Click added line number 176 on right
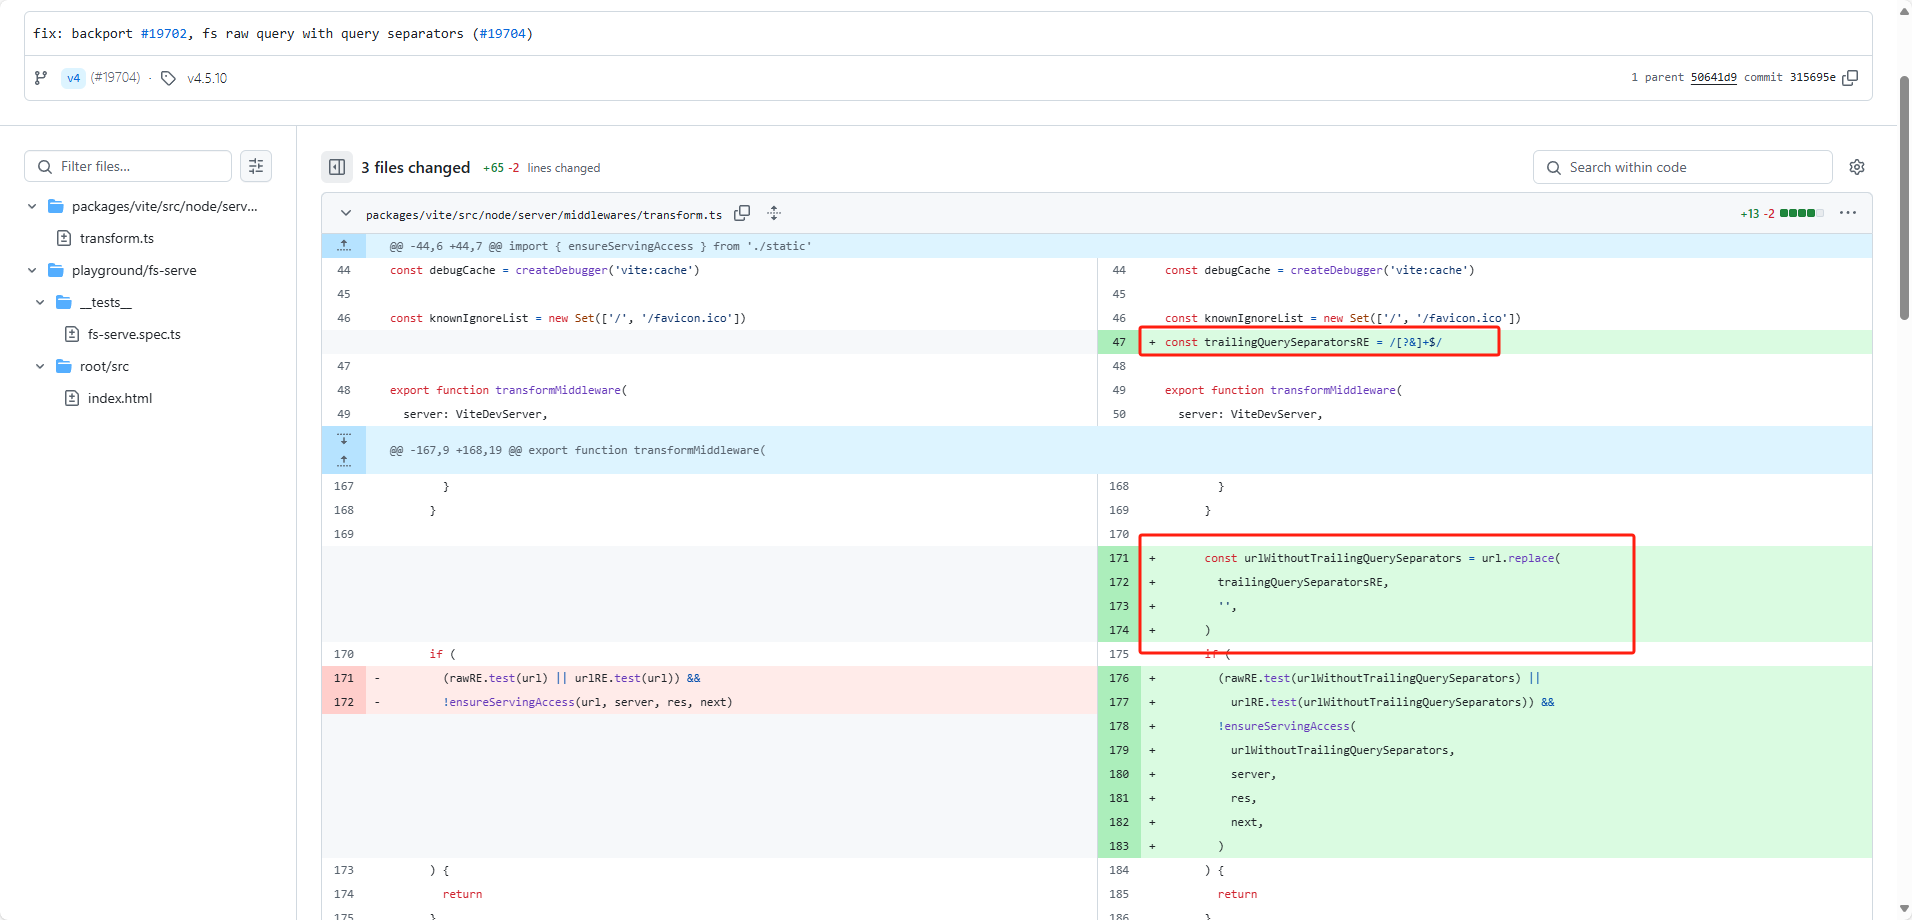 coord(1119,678)
